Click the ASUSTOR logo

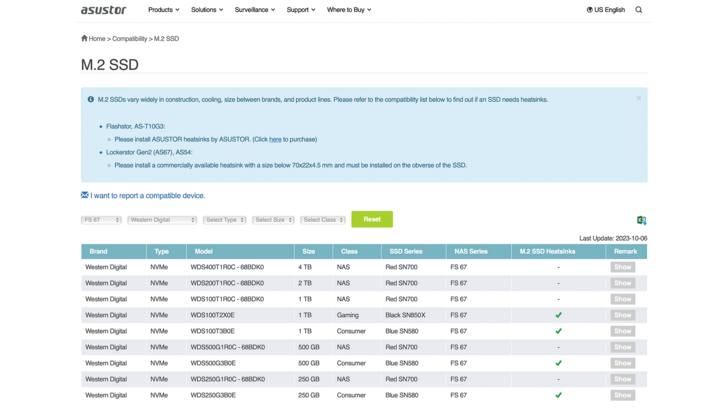click(x=103, y=10)
